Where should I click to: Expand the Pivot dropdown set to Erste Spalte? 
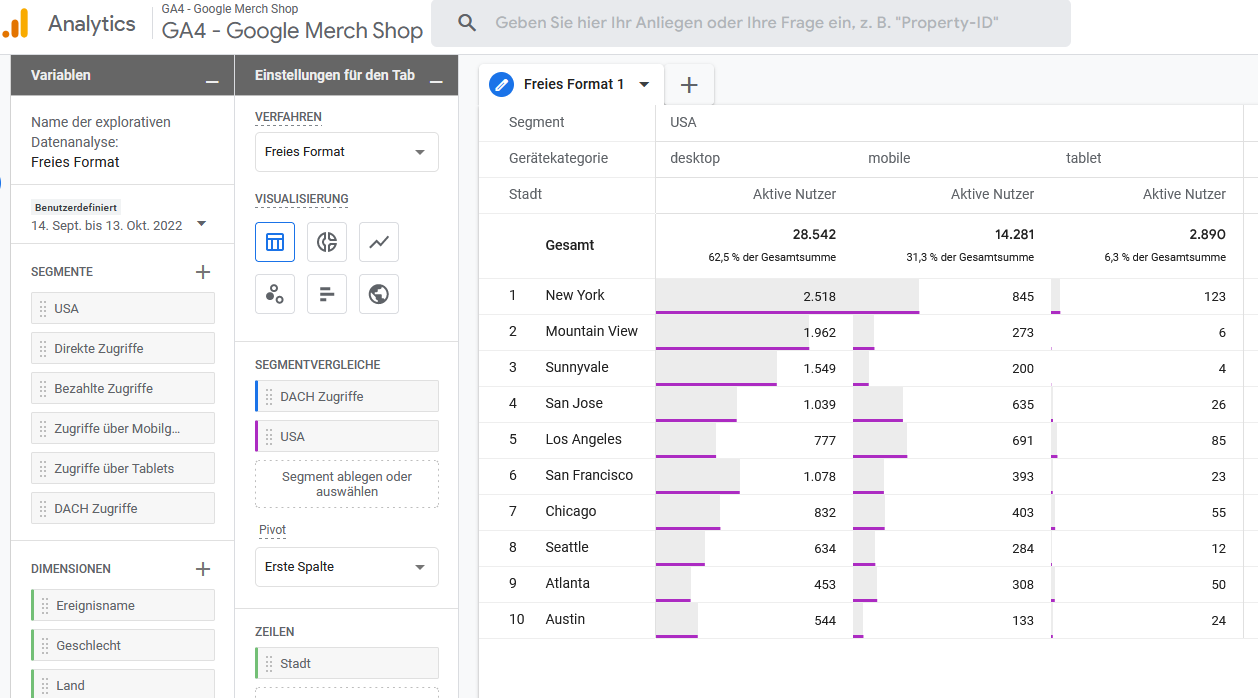[346, 567]
